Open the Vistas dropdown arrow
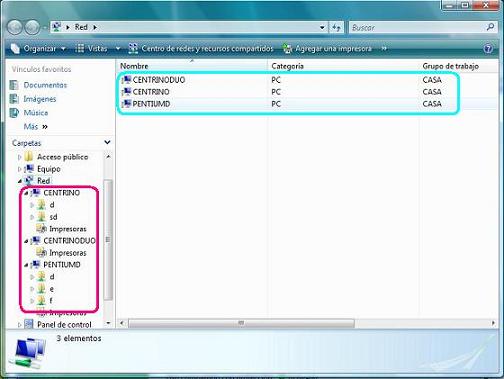This screenshot has width=504, height=379. 118,49
